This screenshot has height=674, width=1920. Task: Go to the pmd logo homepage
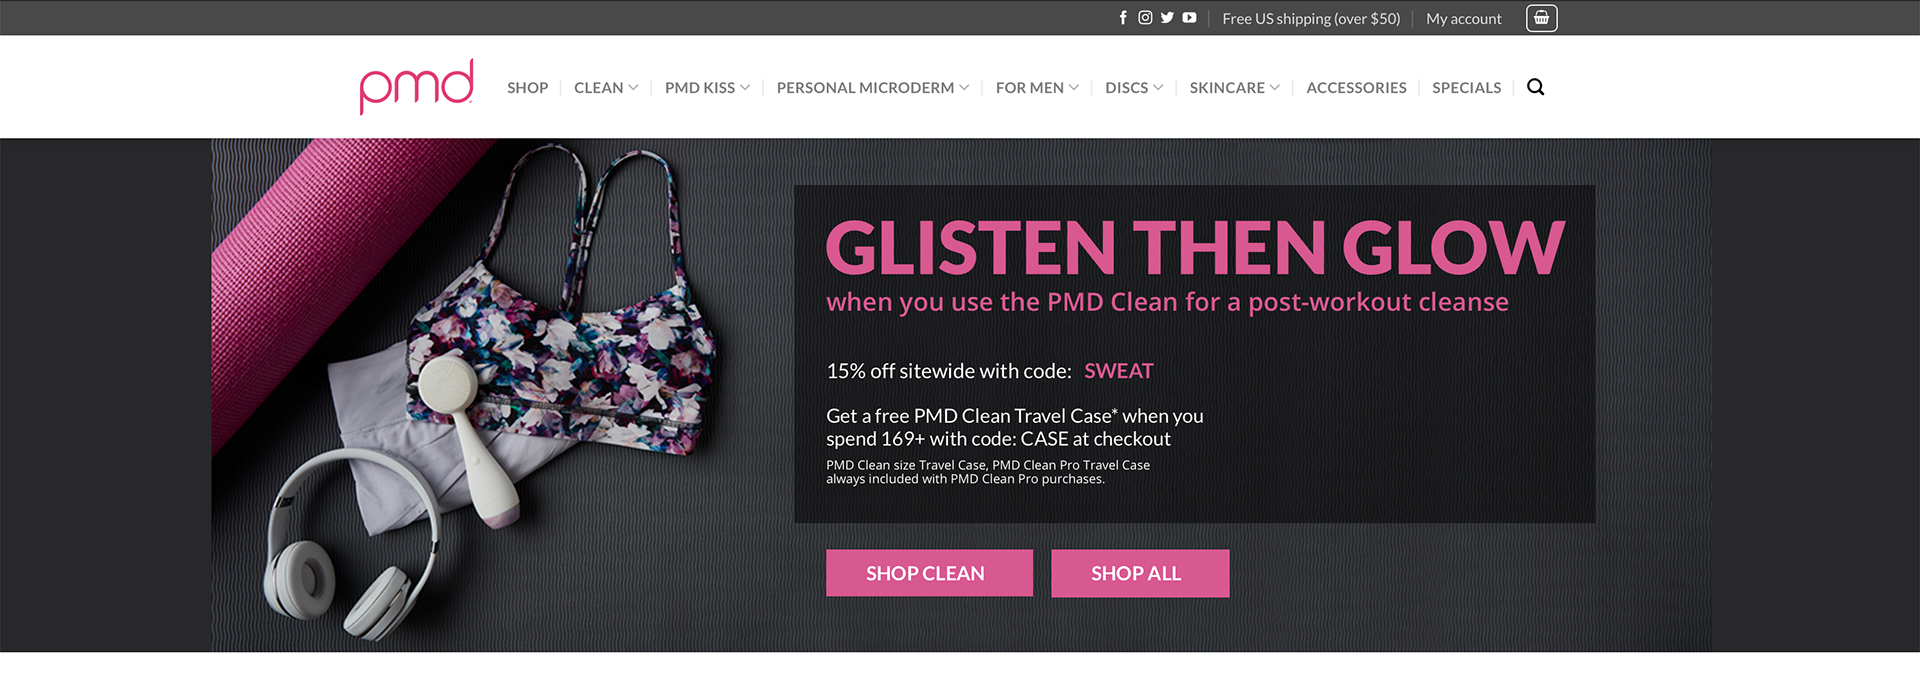pyautogui.click(x=417, y=86)
